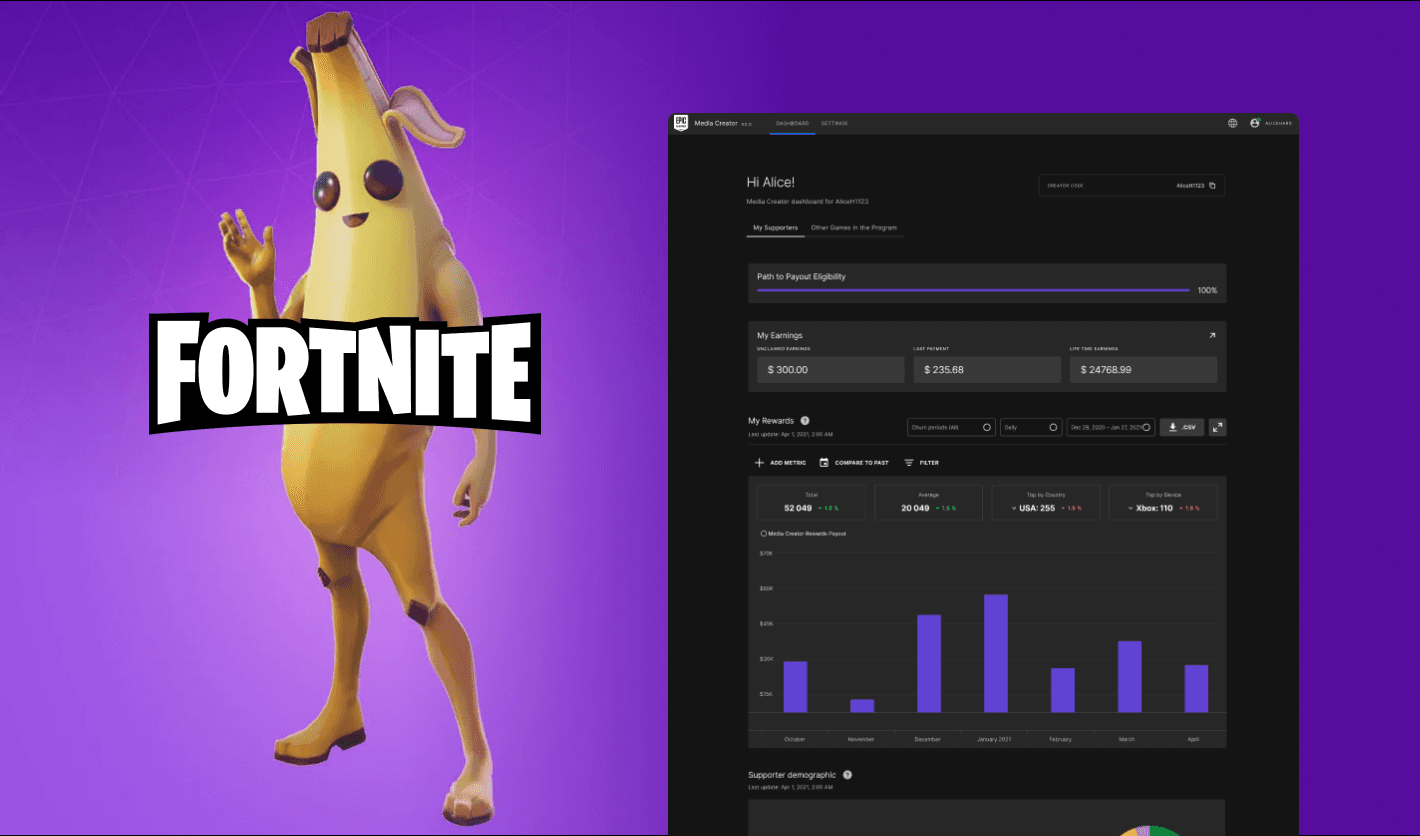Click the Total 52 049 stat card

click(x=811, y=502)
